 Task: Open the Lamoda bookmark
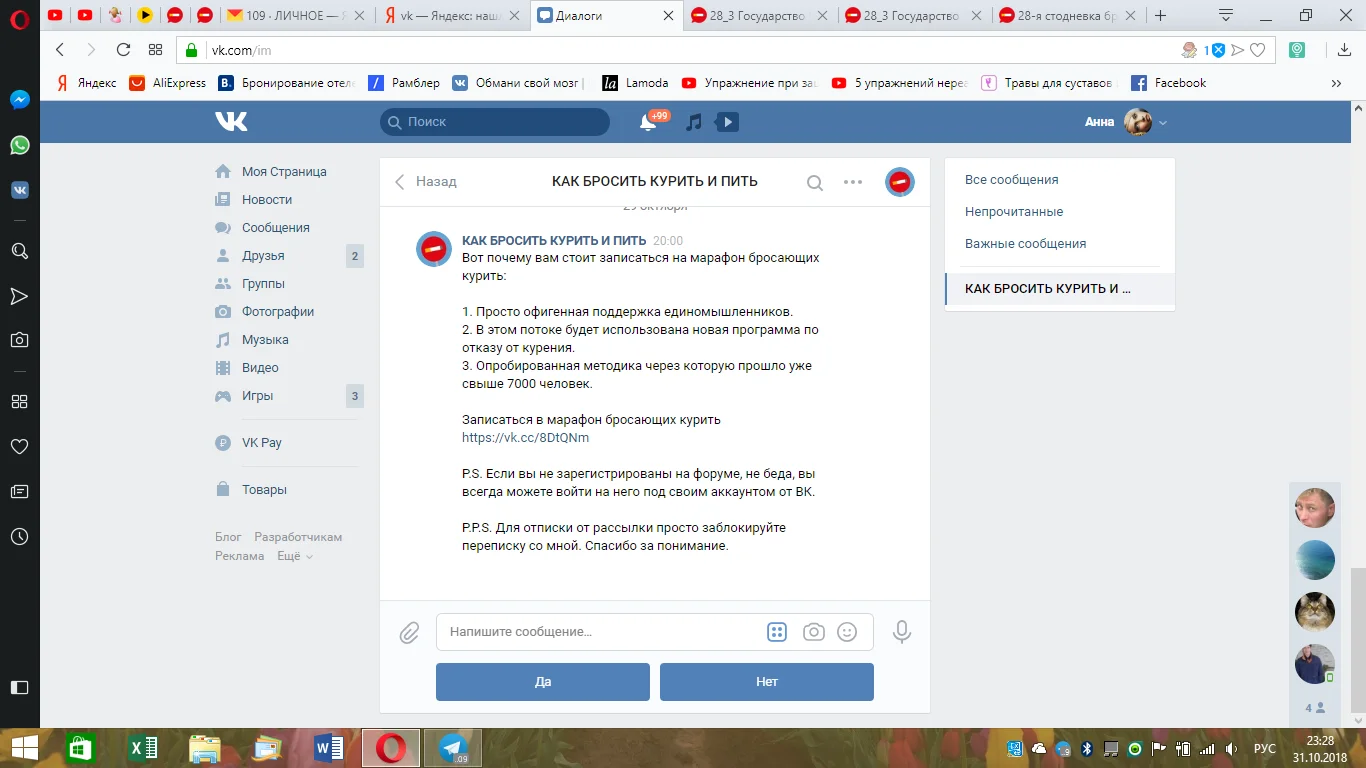point(635,83)
